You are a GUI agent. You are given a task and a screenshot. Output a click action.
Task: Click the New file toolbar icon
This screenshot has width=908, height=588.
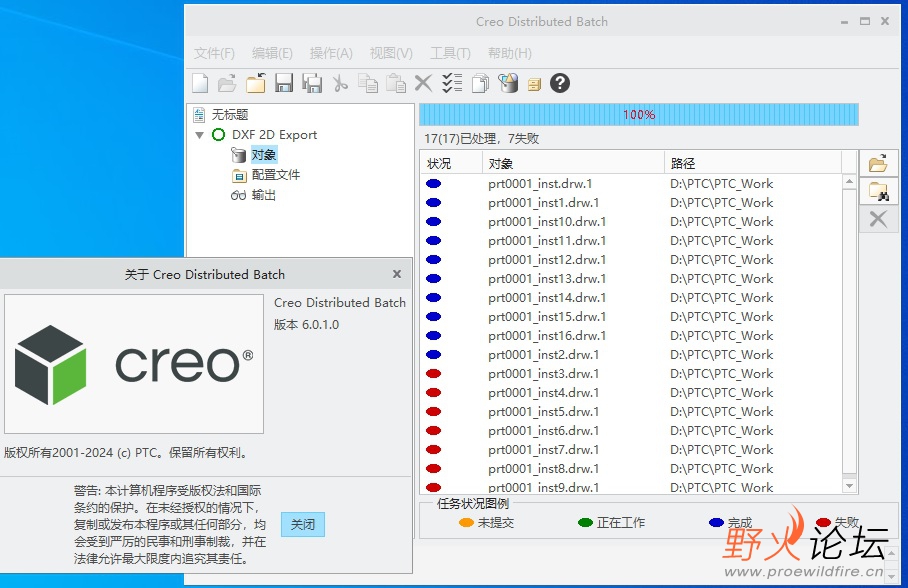click(x=200, y=83)
